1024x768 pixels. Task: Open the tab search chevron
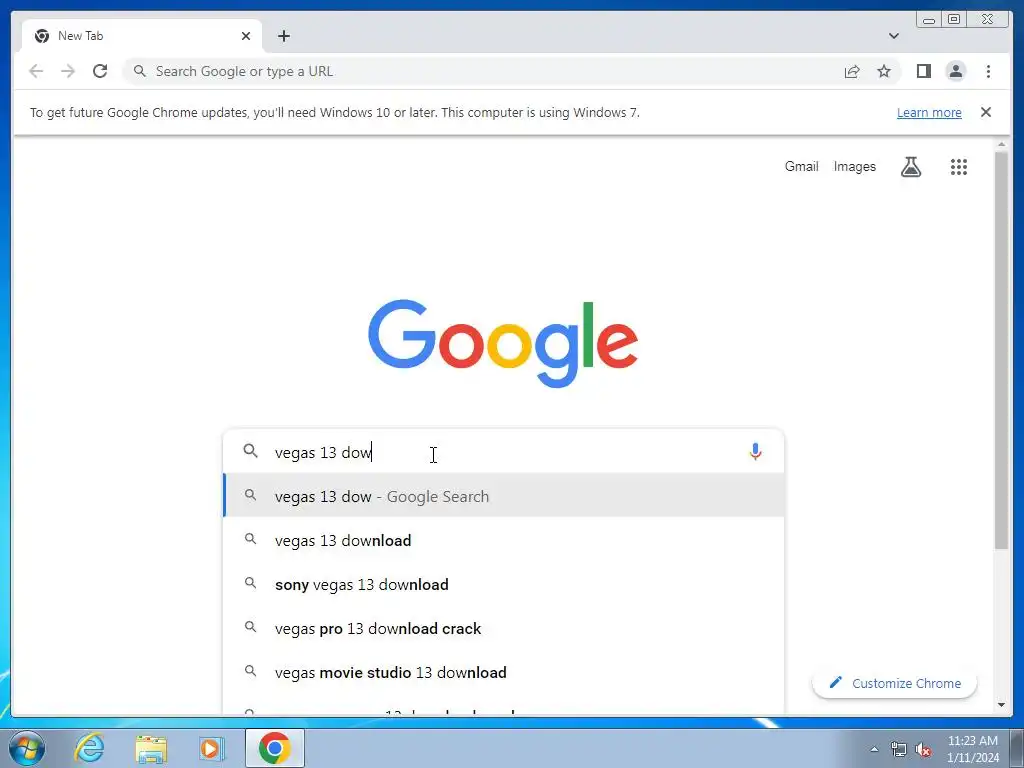tap(893, 36)
